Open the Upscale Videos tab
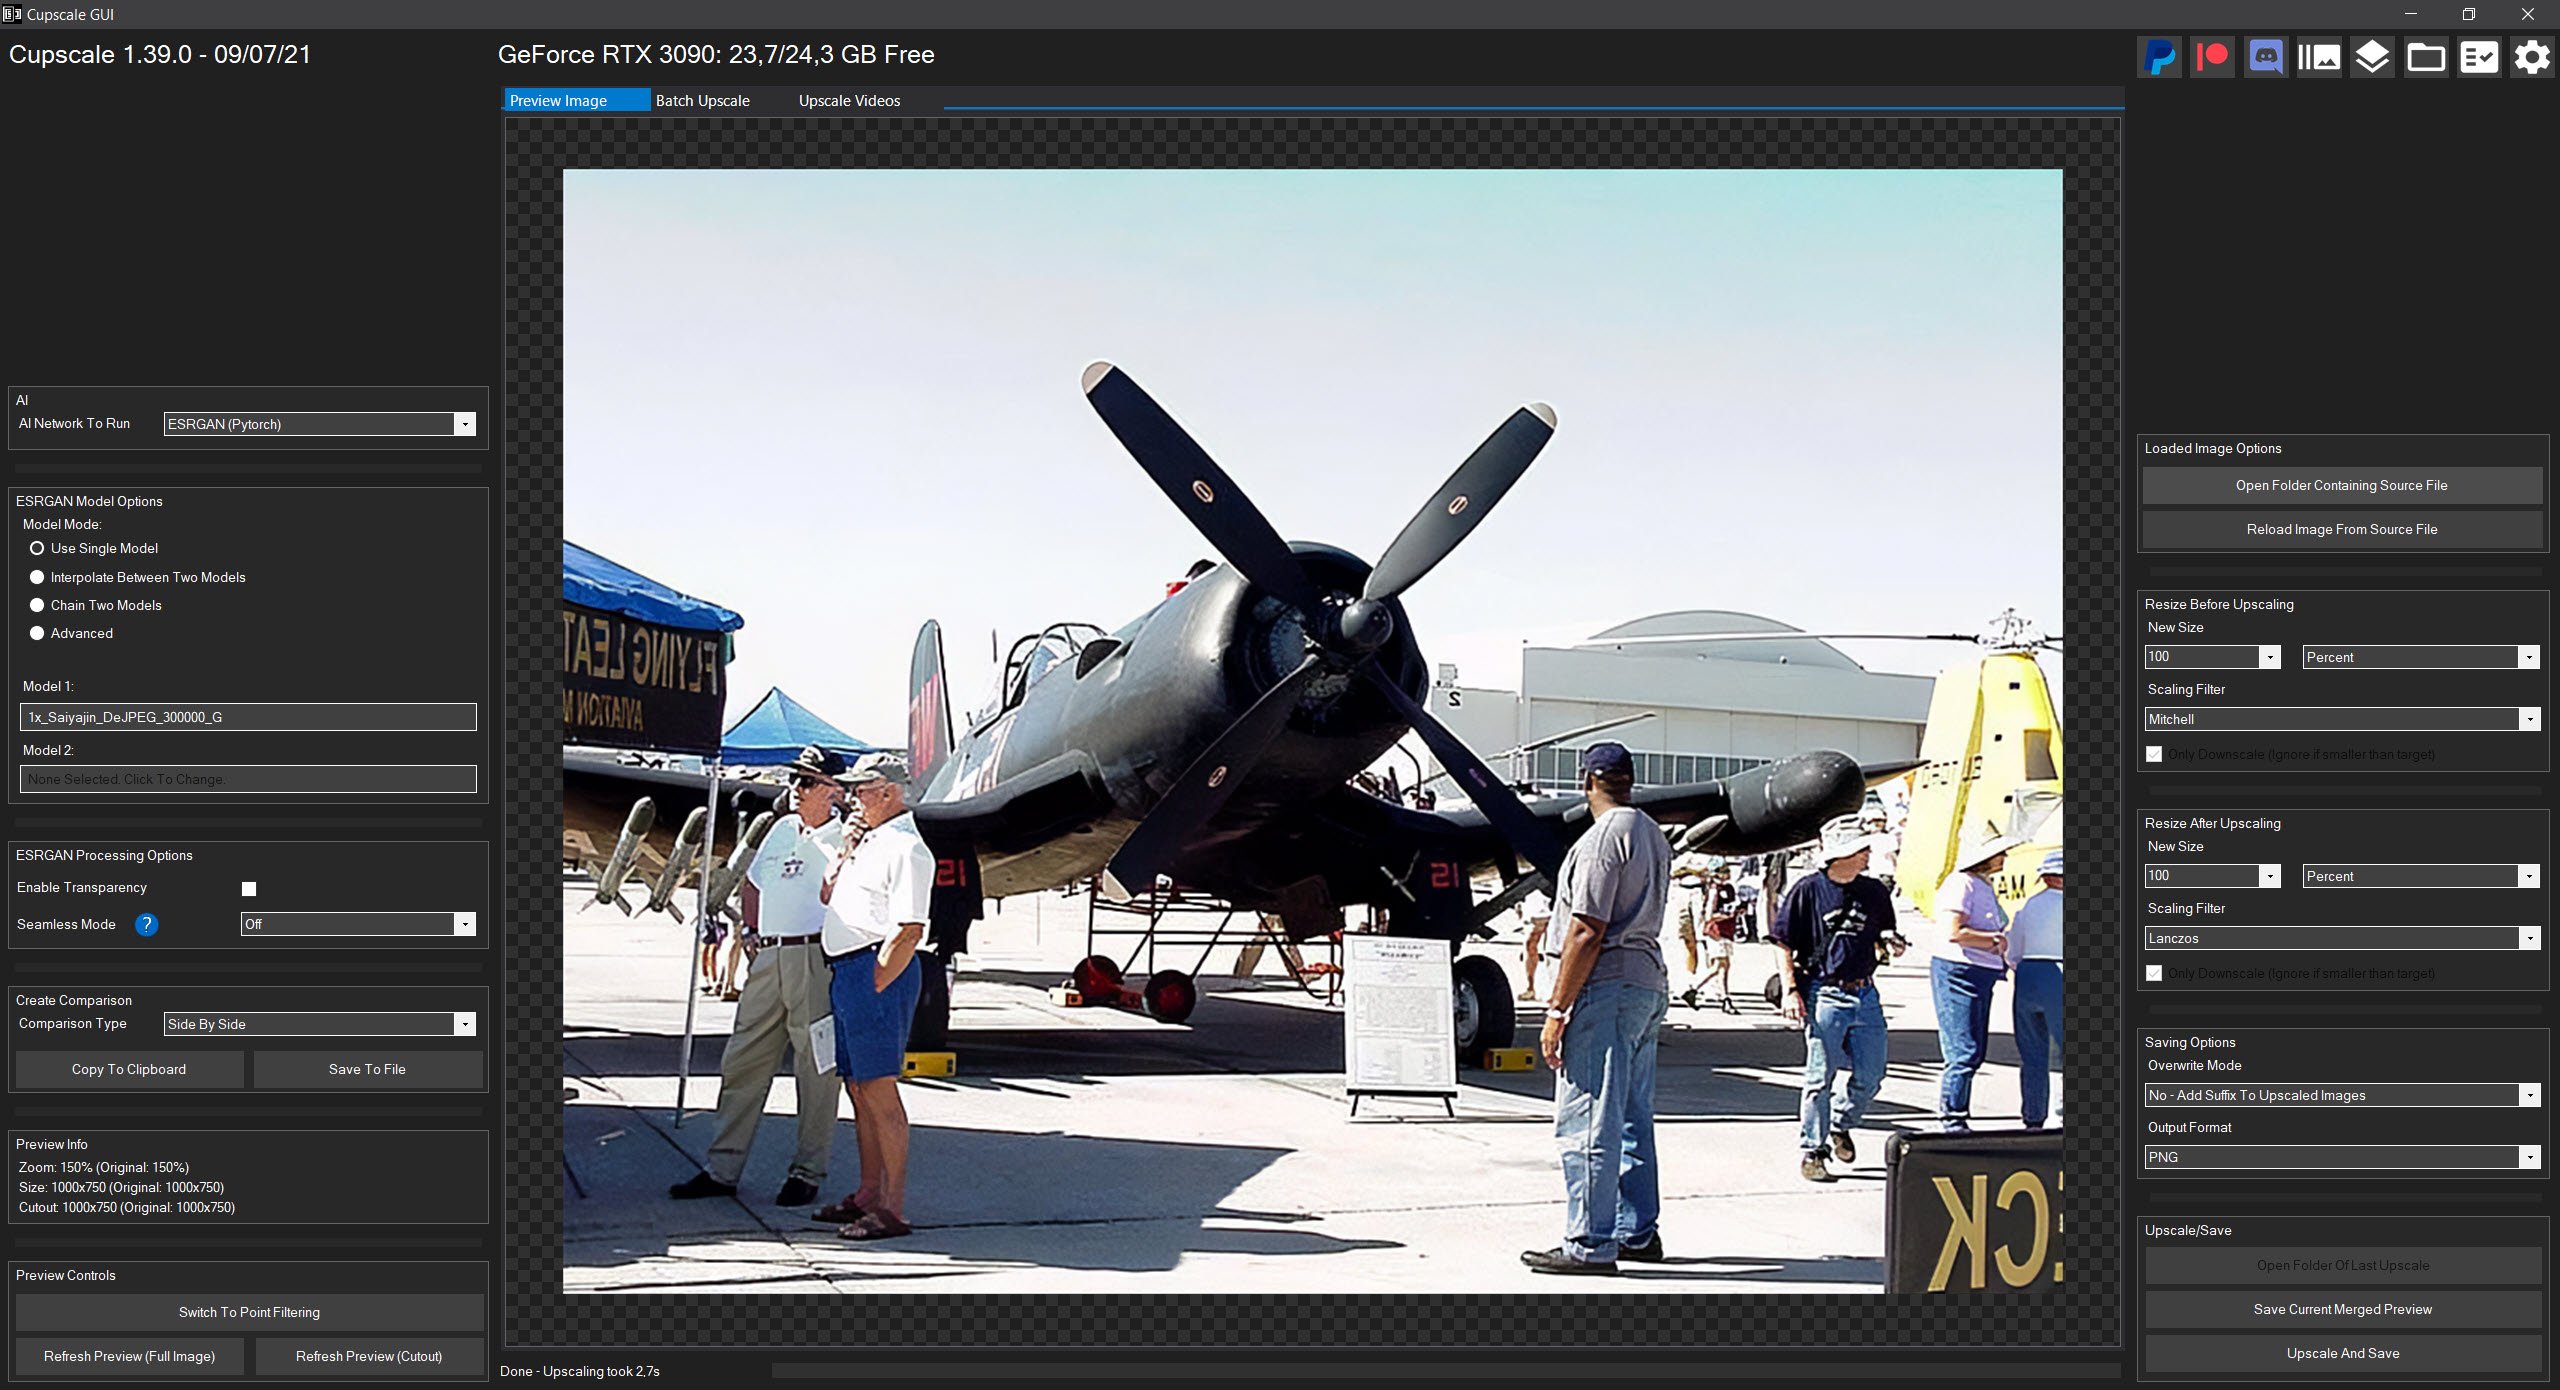The width and height of the screenshot is (2560, 1390). click(x=849, y=101)
